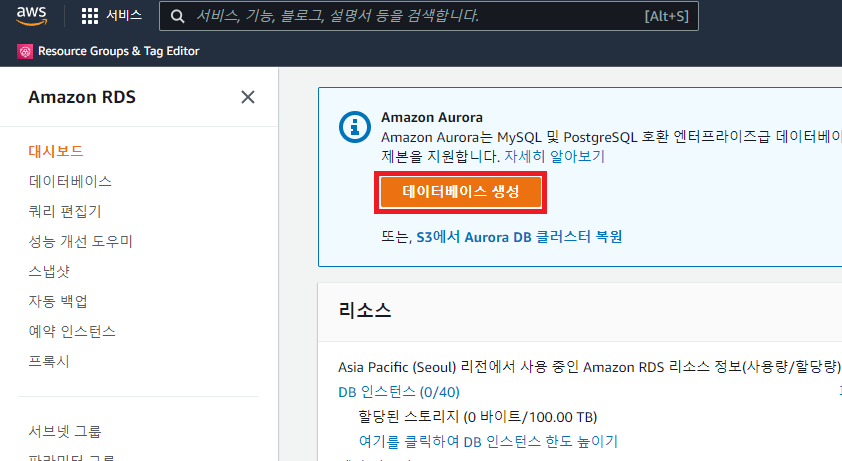Close the Amazon RDS navigation panel

pyautogui.click(x=248, y=97)
